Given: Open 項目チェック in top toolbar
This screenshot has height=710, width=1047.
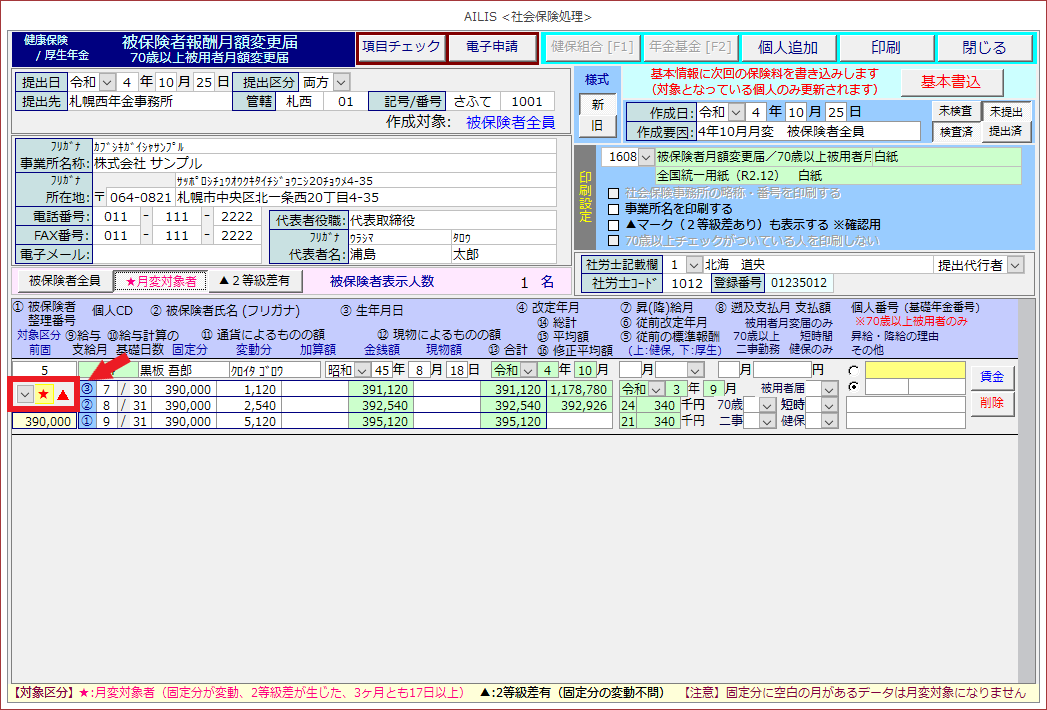Looking at the screenshot, I should pyautogui.click(x=401, y=47).
